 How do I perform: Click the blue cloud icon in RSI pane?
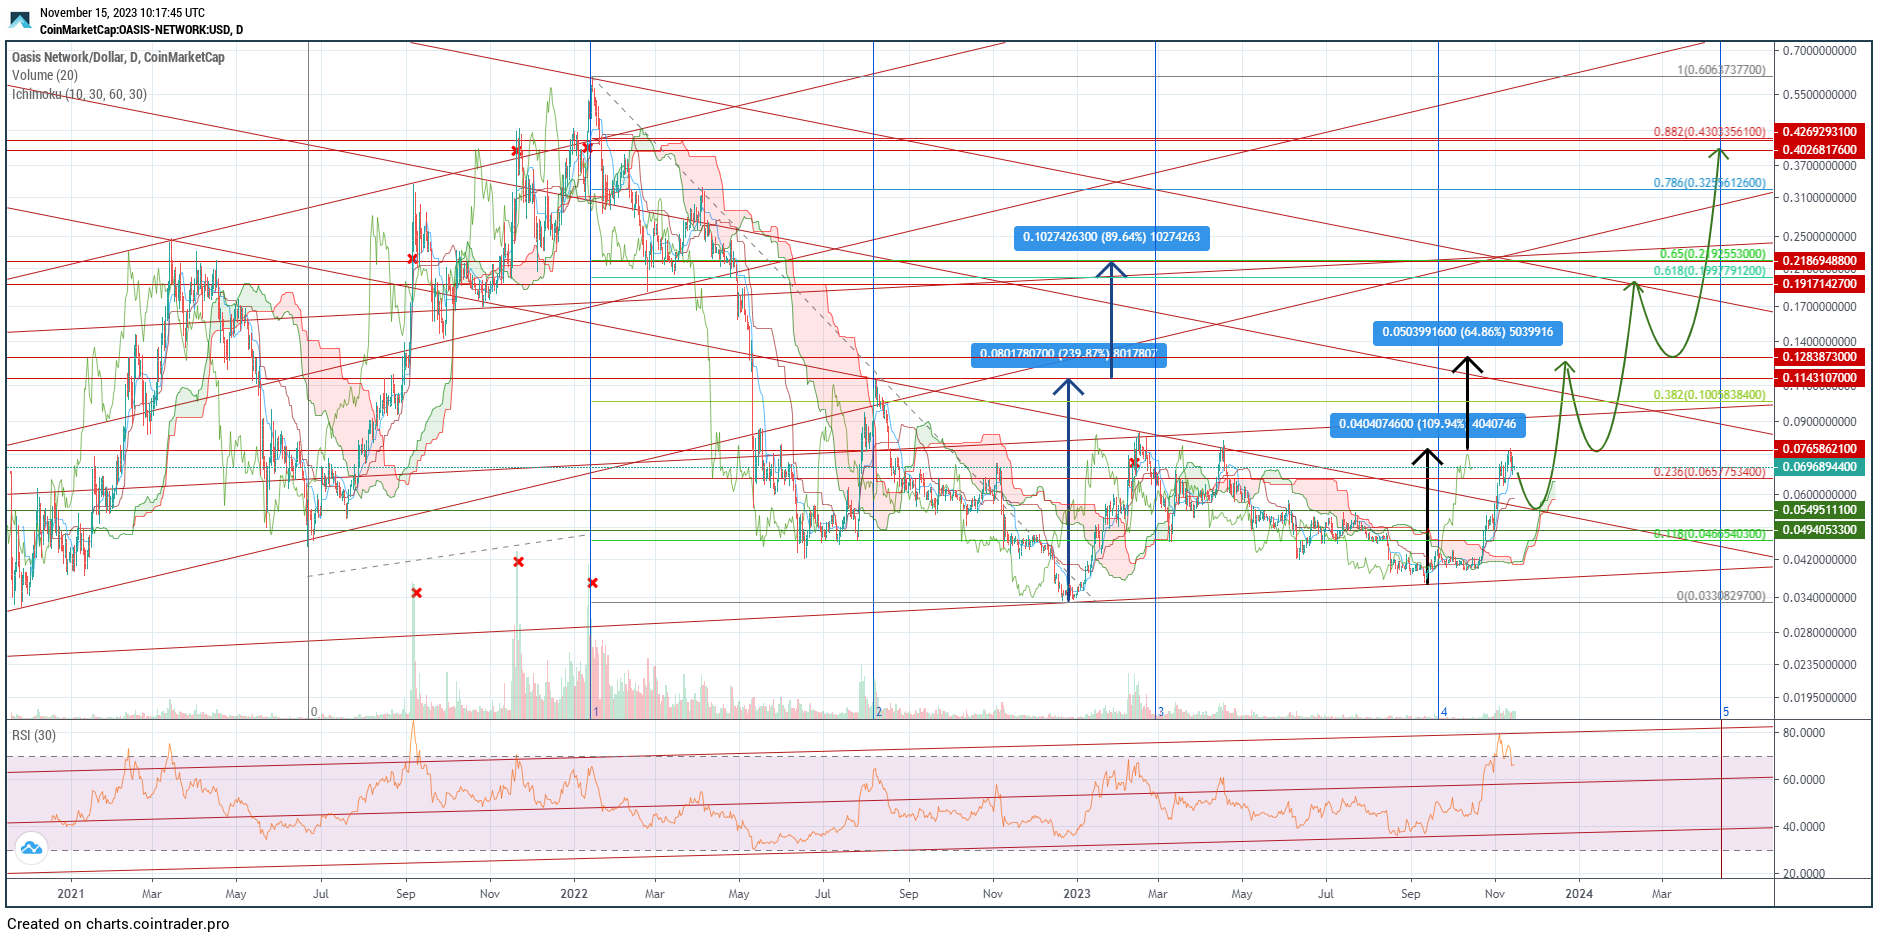31,849
